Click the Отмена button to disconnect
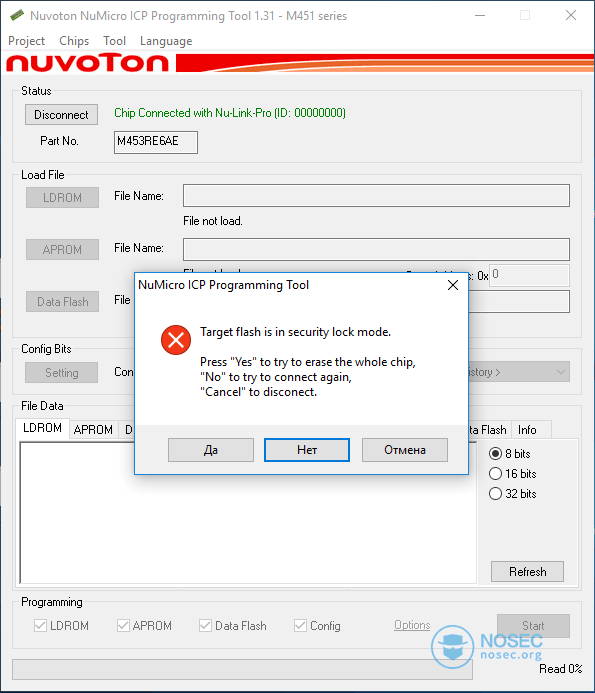The image size is (595, 693). pos(405,450)
